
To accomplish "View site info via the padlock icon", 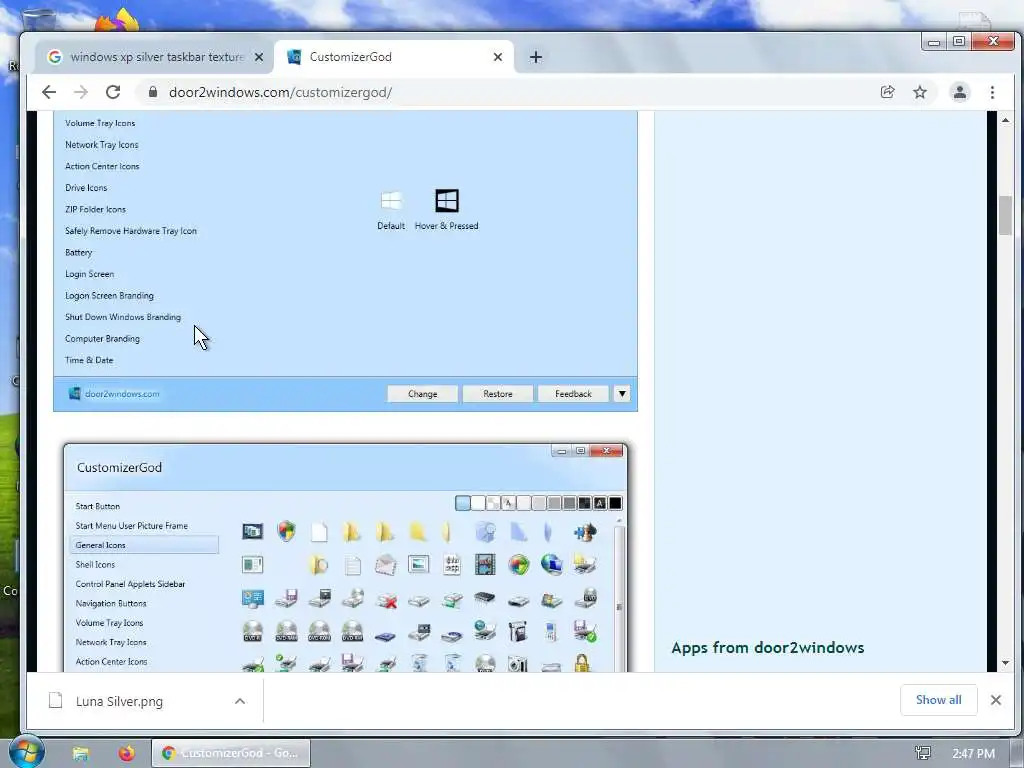I will coord(153,92).
